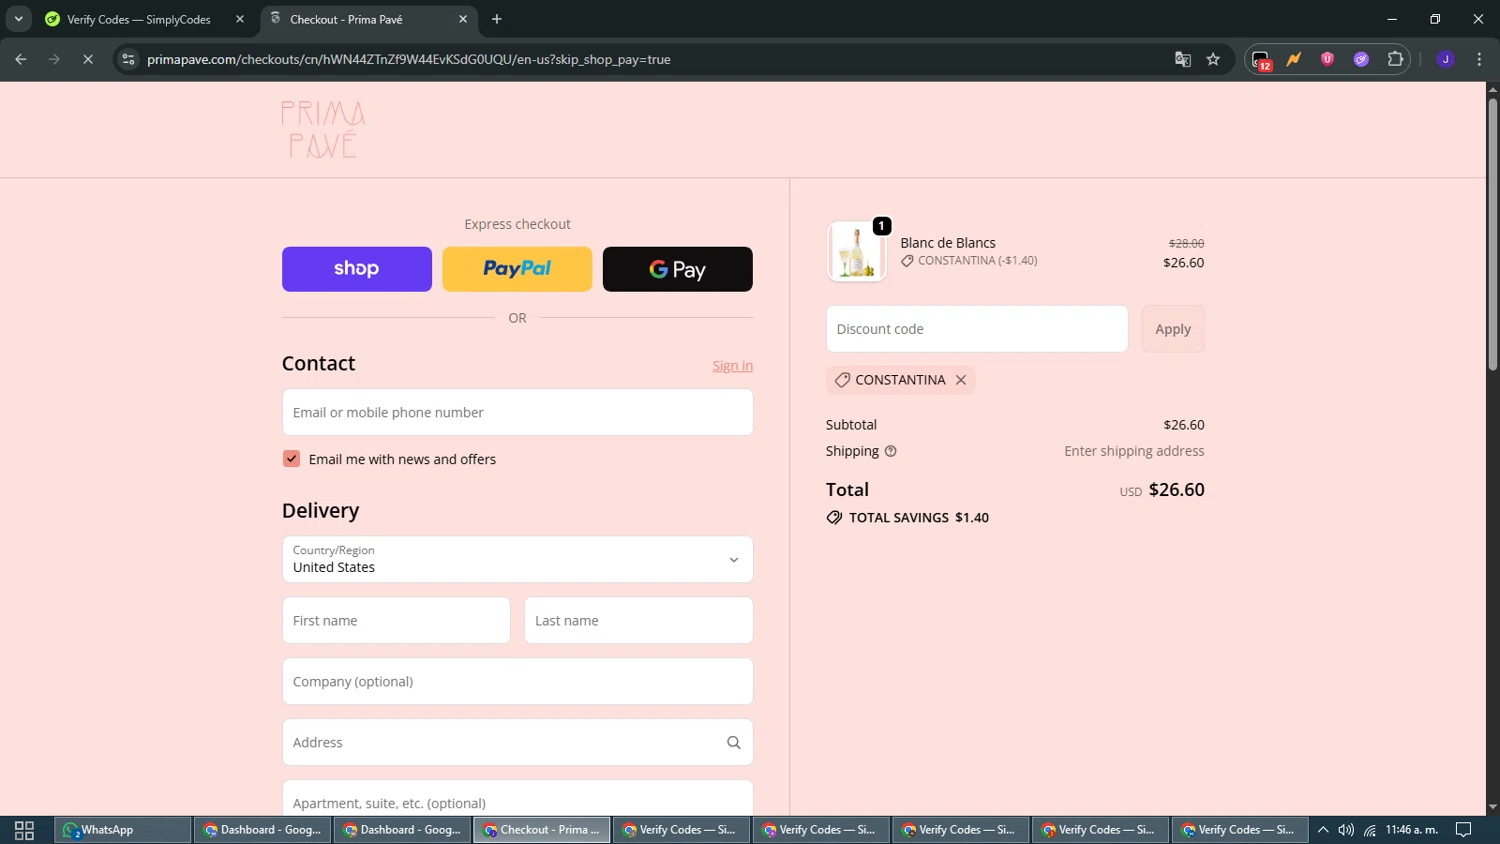Open the Blanc de Blancs product thumbnail
Viewport: 1500px width, 844px height.
pos(856,251)
